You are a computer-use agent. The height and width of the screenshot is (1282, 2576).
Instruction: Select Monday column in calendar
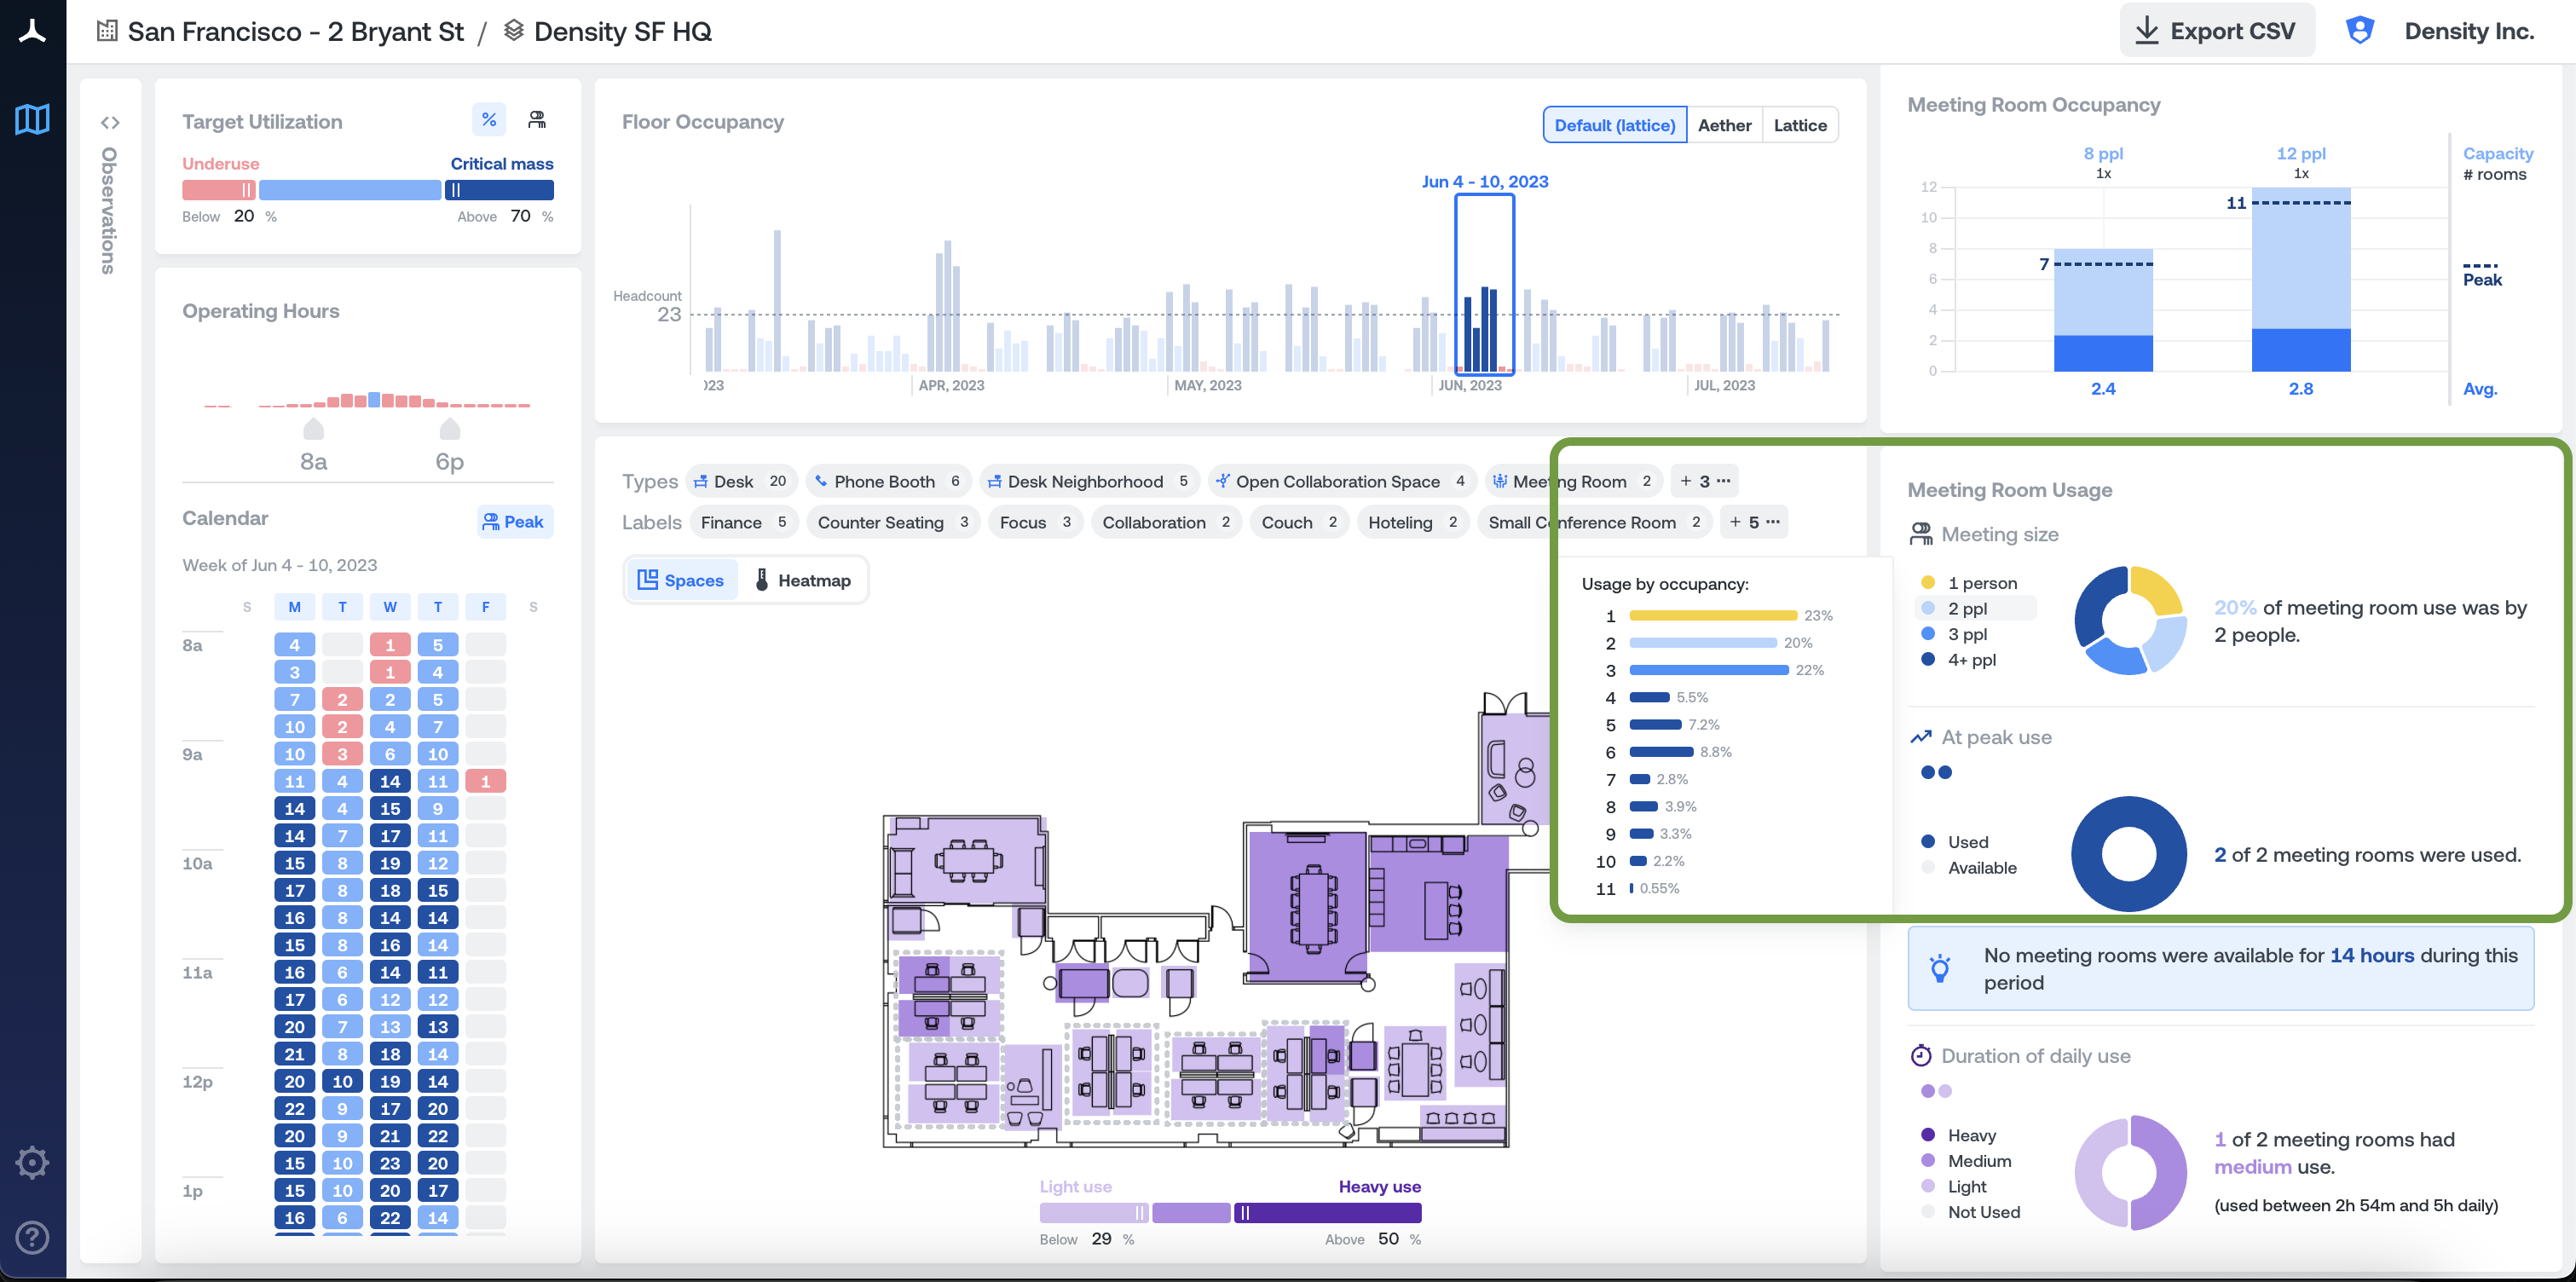pos(294,606)
